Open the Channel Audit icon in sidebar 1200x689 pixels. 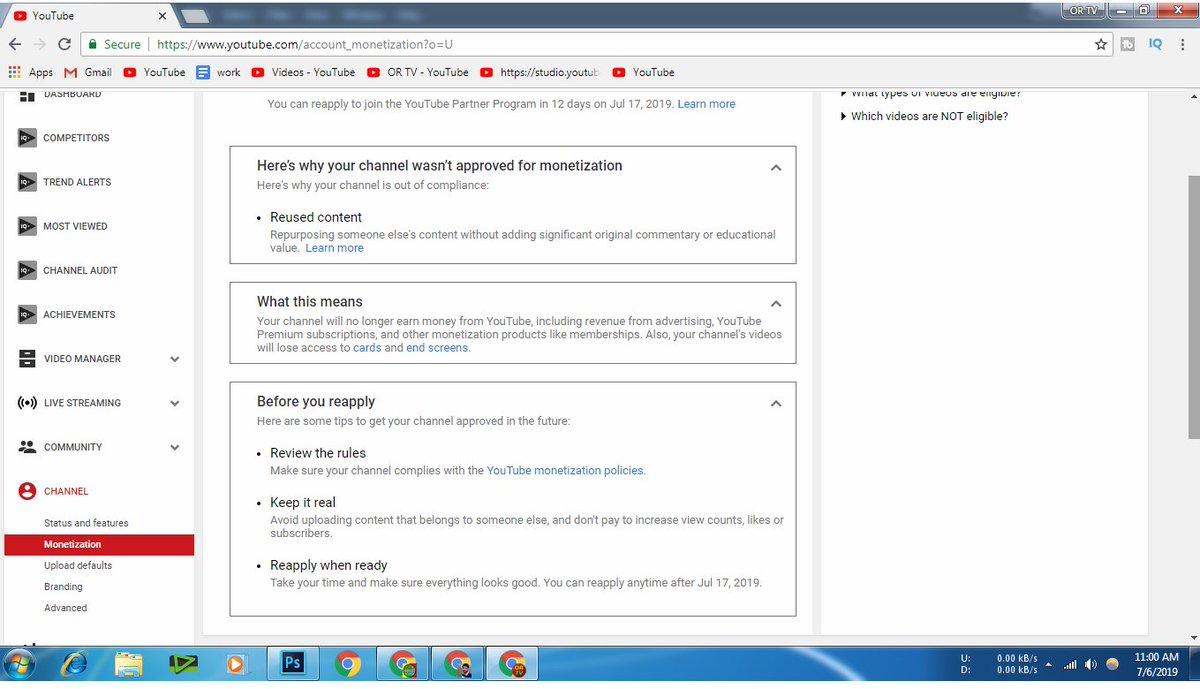[27, 270]
